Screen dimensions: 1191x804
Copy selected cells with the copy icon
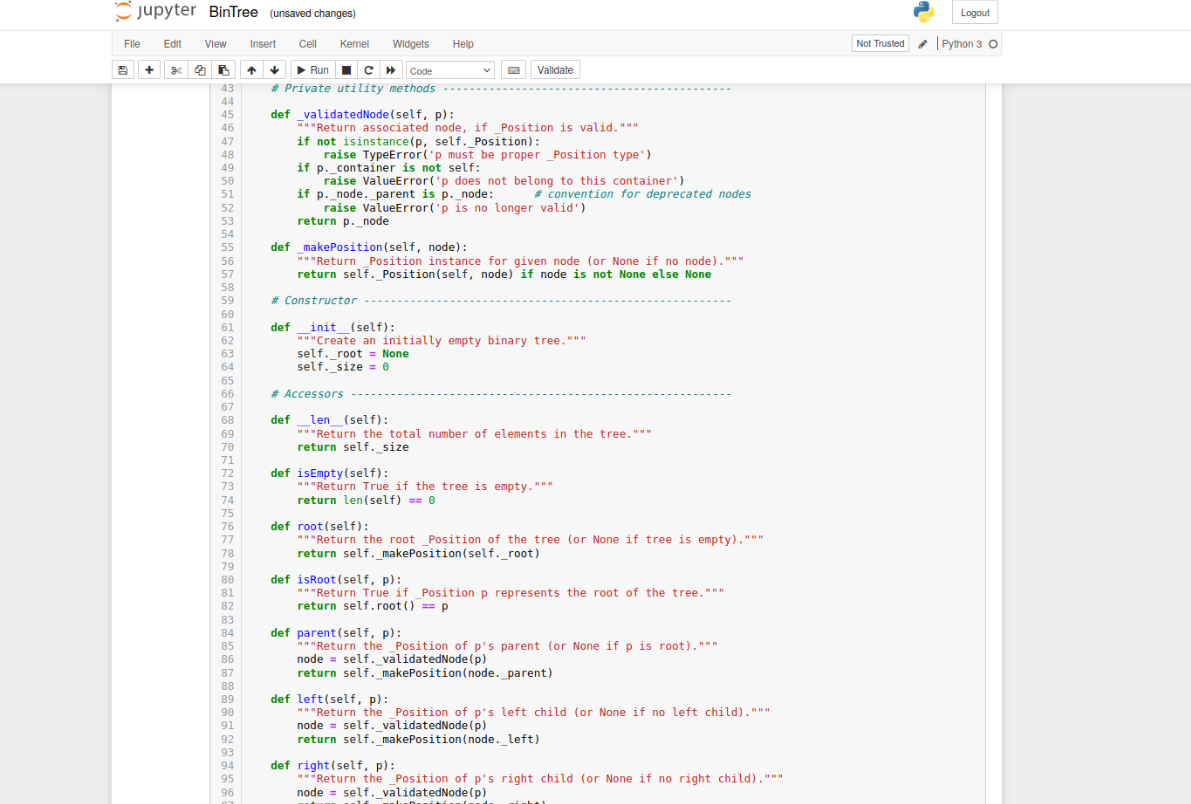tap(199, 69)
